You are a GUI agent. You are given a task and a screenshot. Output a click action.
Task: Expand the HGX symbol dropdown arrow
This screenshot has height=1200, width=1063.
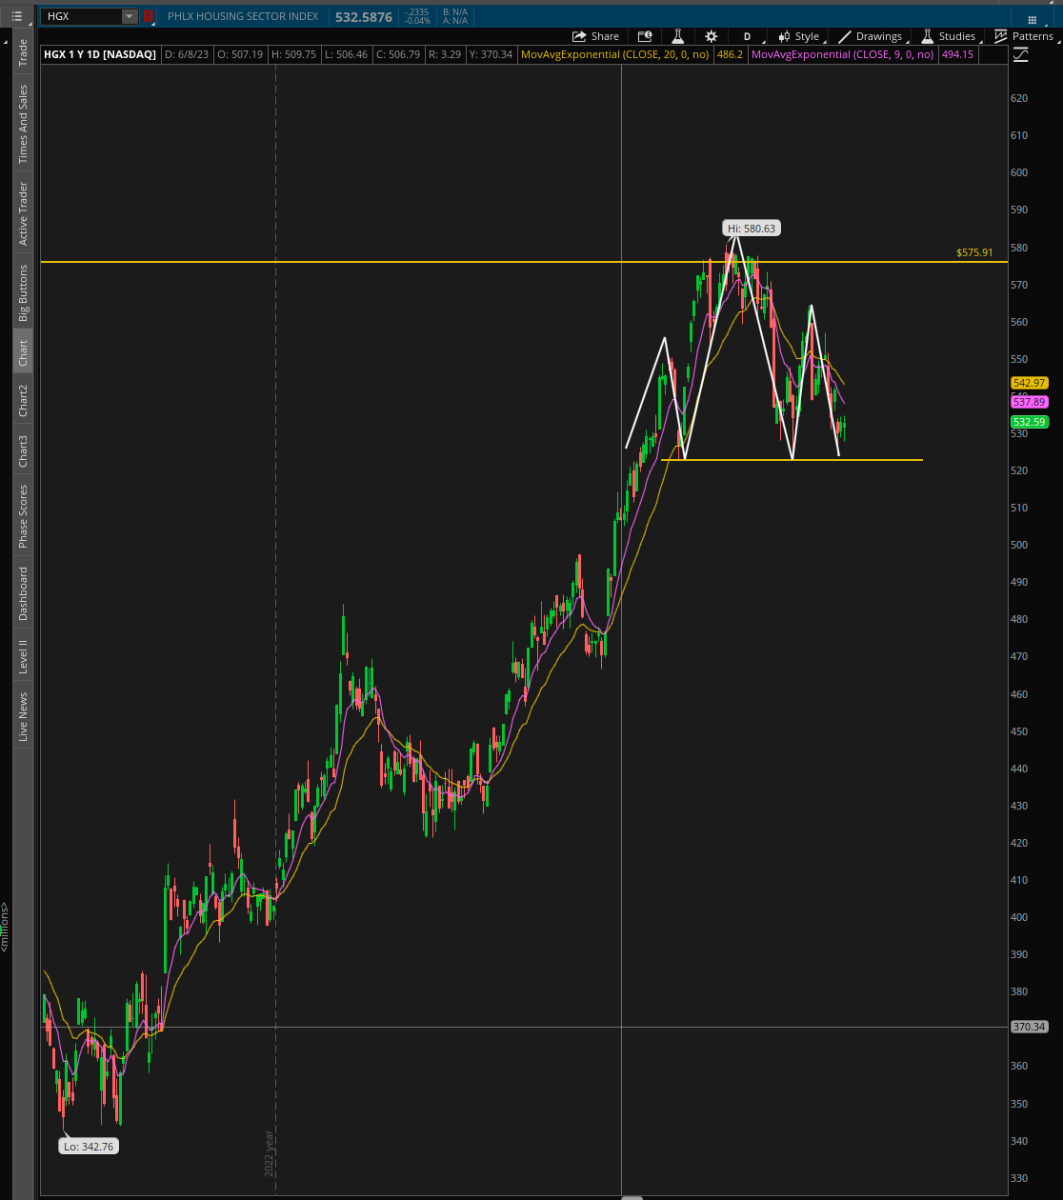(x=129, y=16)
